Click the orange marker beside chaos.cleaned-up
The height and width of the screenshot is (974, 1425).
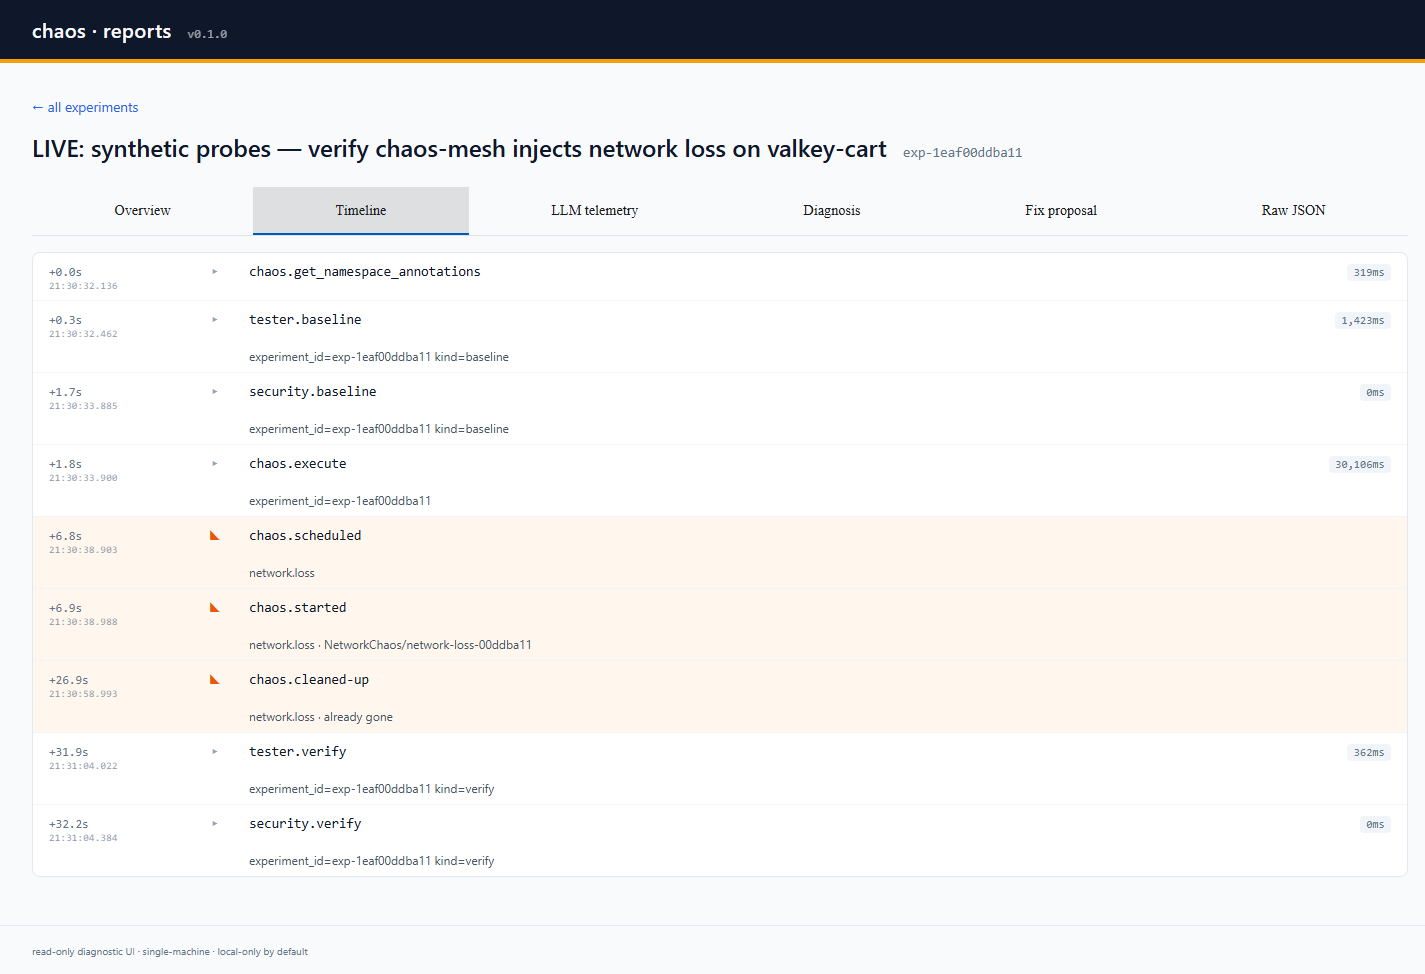coord(214,680)
